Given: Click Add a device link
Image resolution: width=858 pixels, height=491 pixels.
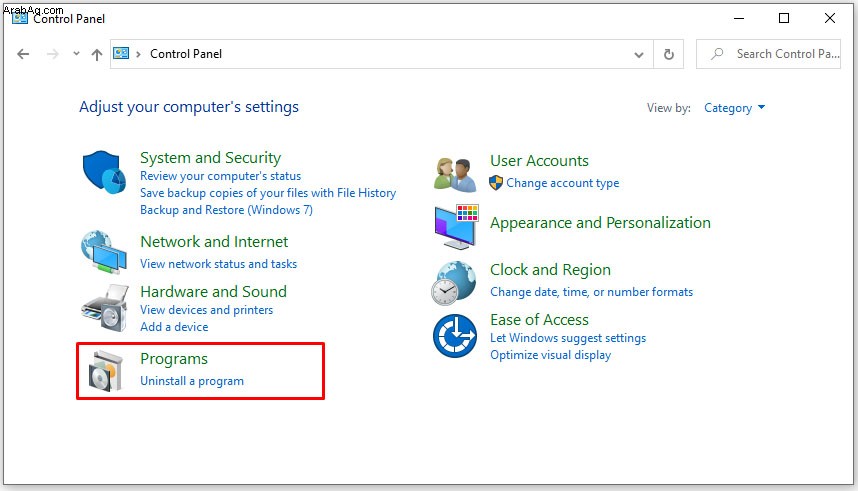Looking at the screenshot, I should (x=174, y=327).
